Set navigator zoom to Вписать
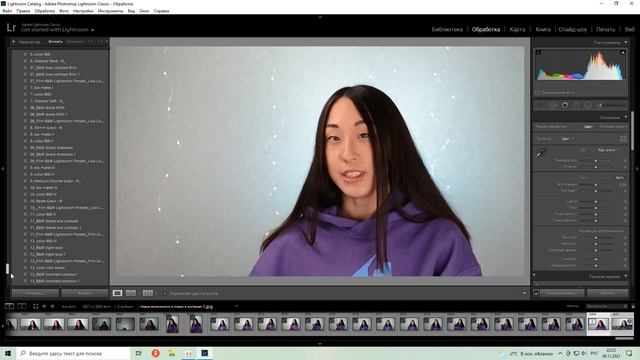Image resolution: width=640 pixels, height=360 pixels. pos(56,42)
